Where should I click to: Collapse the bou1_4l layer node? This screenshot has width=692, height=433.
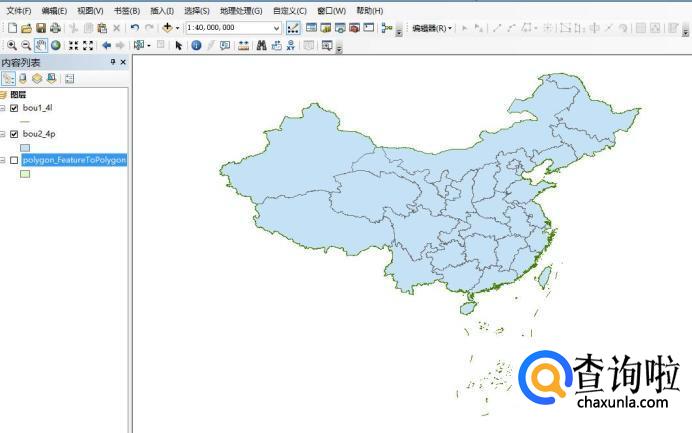tap(3, 108)
